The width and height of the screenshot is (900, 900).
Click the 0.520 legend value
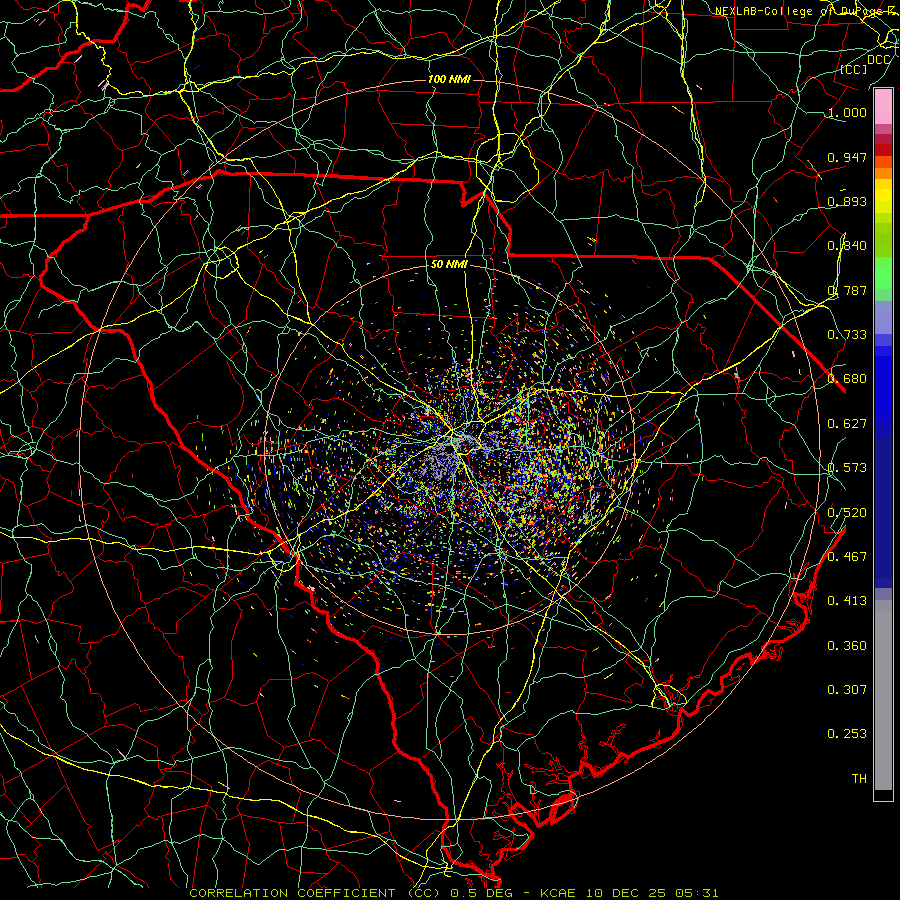tap(847, 513)
